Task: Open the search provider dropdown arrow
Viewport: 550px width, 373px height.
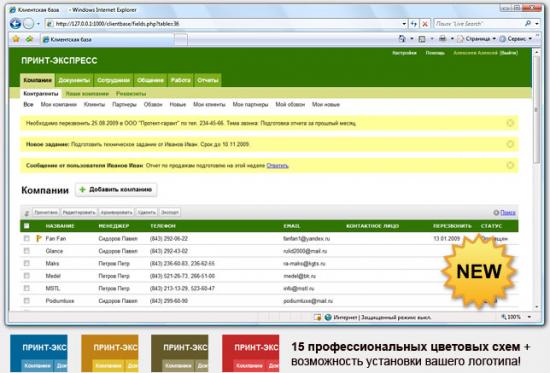Action: 537,24
